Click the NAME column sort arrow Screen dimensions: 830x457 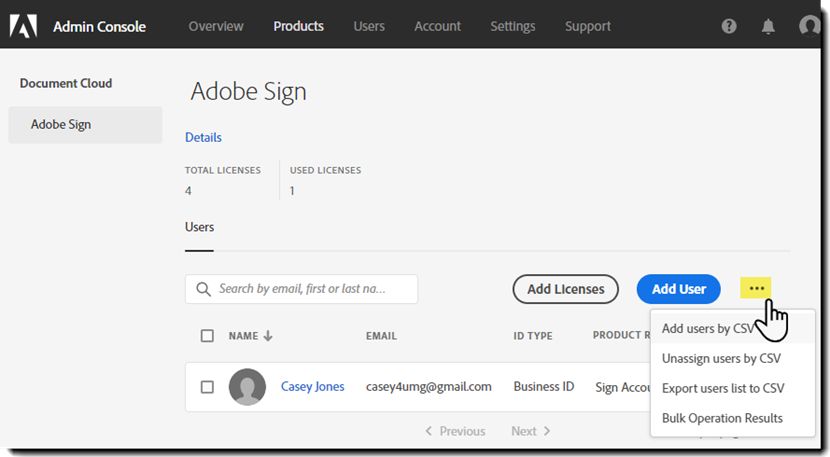click(268, 336)
